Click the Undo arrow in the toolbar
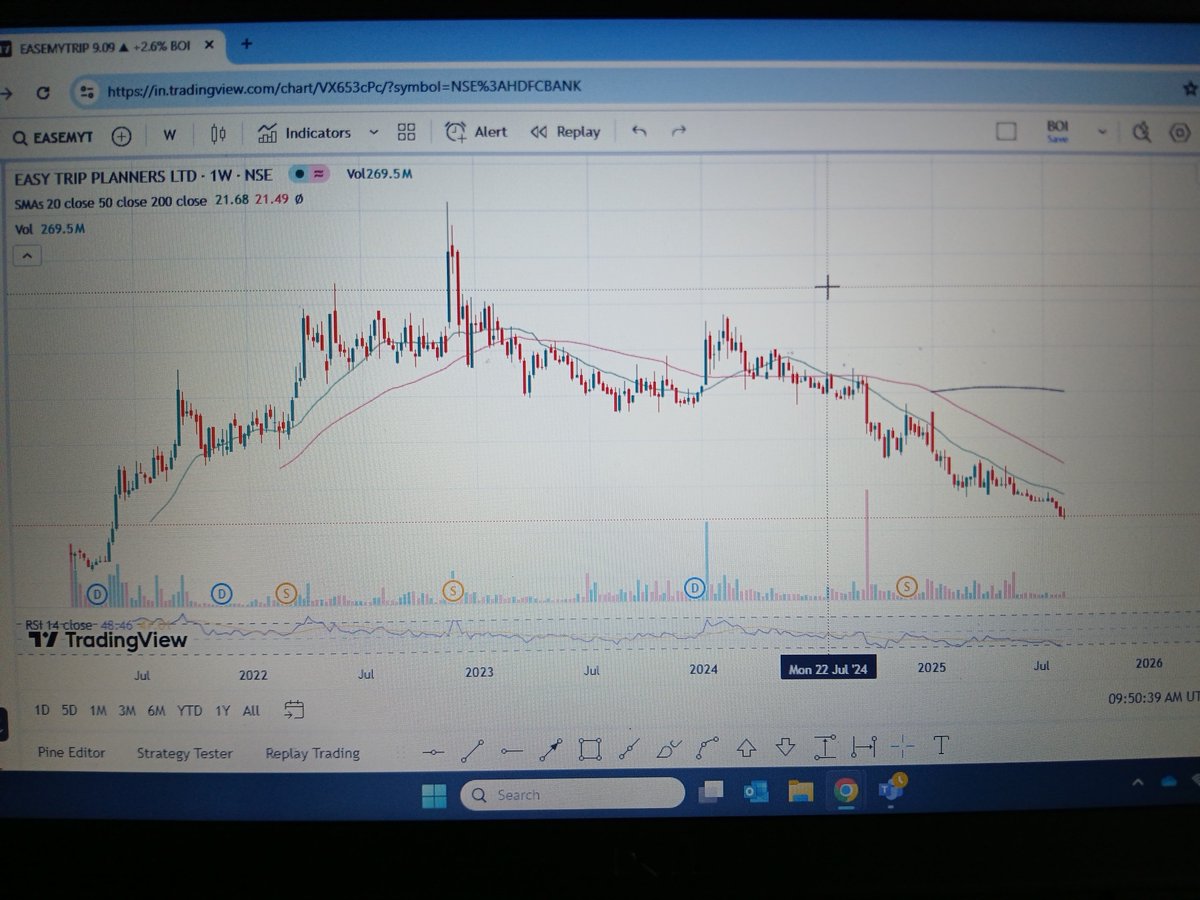 tap(639, 131)
